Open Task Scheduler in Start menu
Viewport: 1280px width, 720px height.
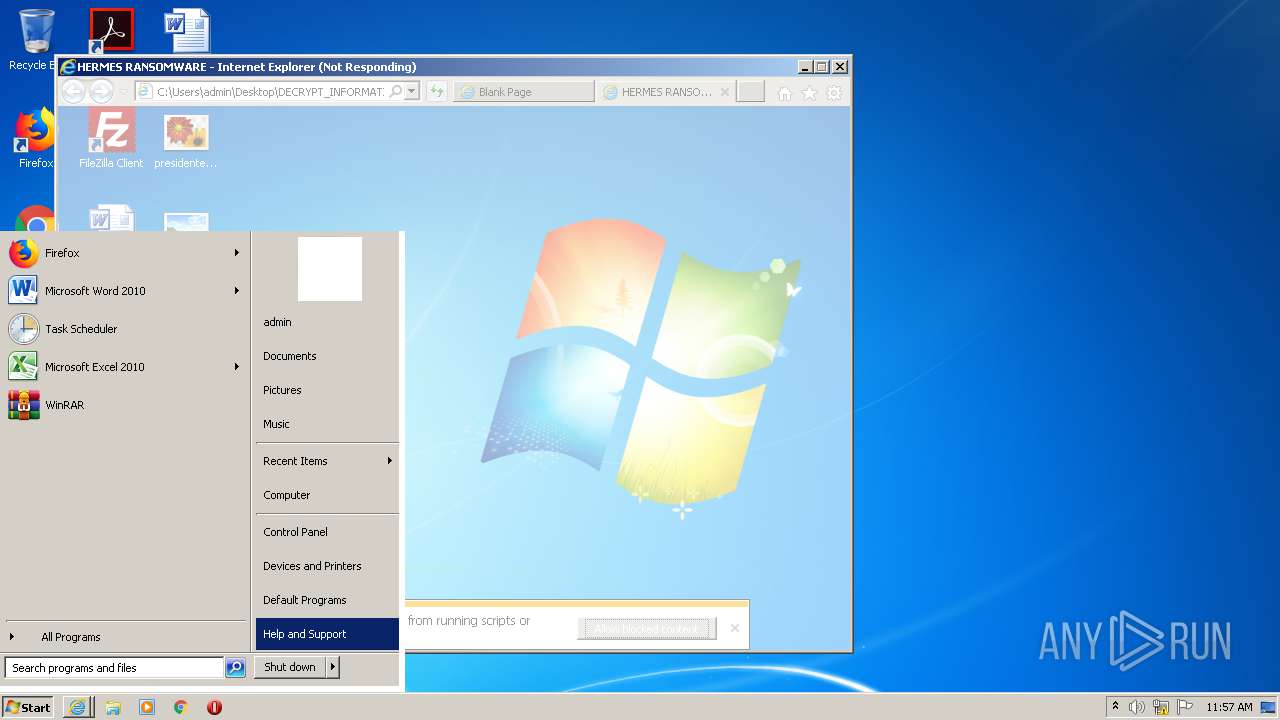tap(124, 329)
